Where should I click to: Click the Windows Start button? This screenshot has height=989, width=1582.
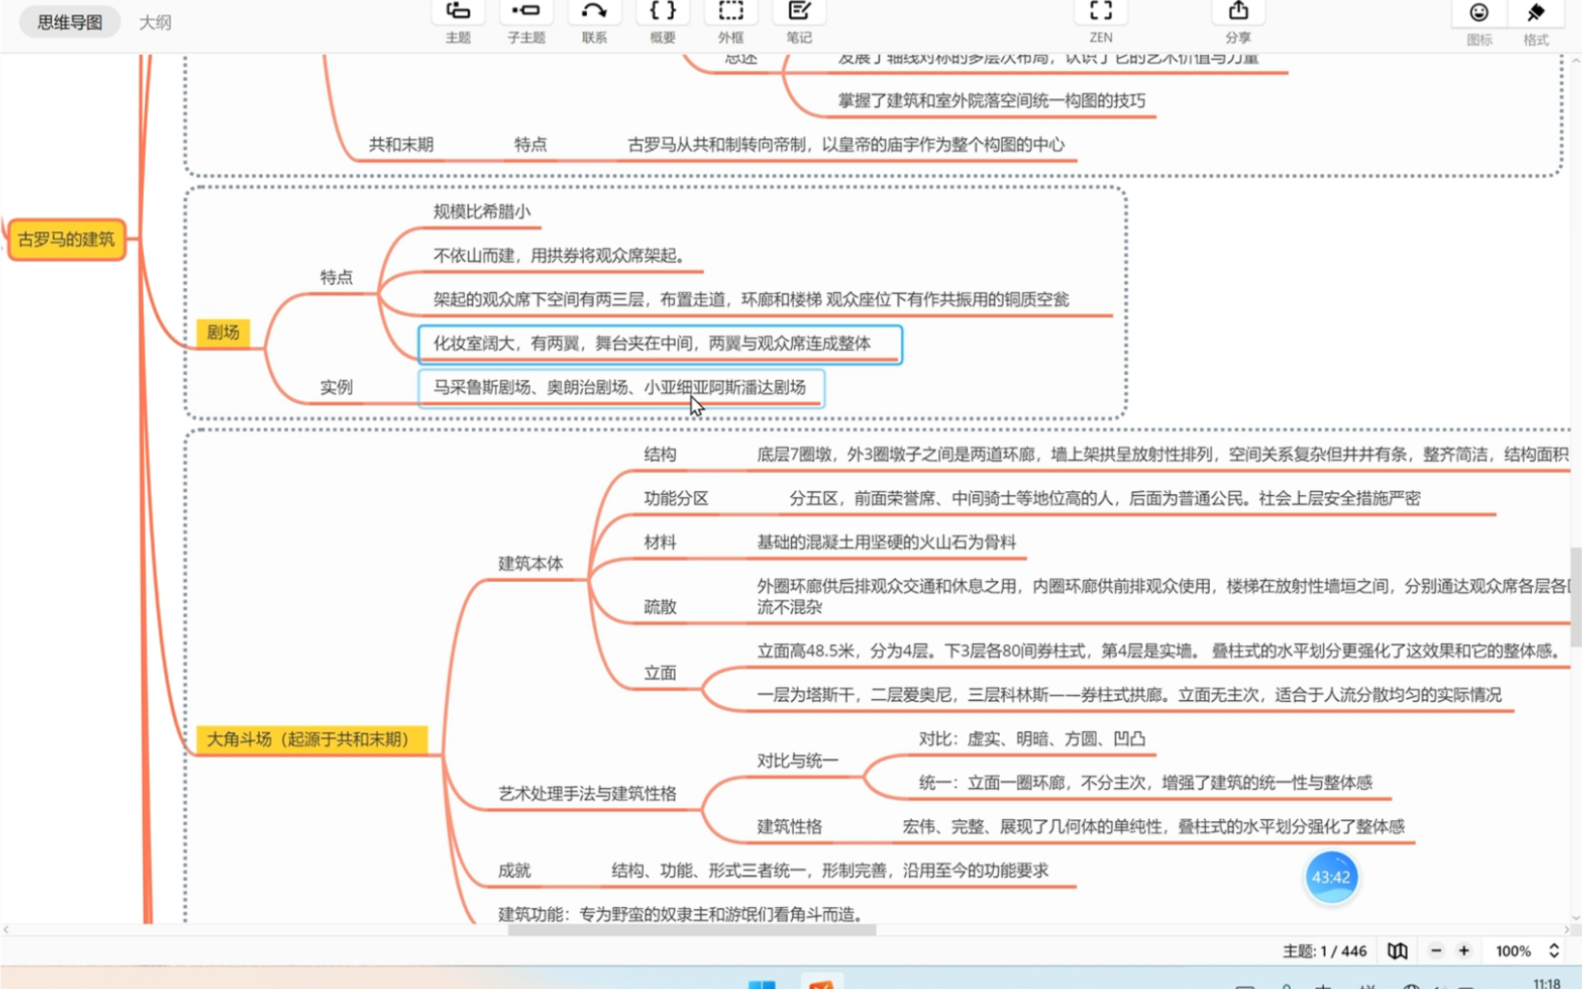[x=762, y=983]
